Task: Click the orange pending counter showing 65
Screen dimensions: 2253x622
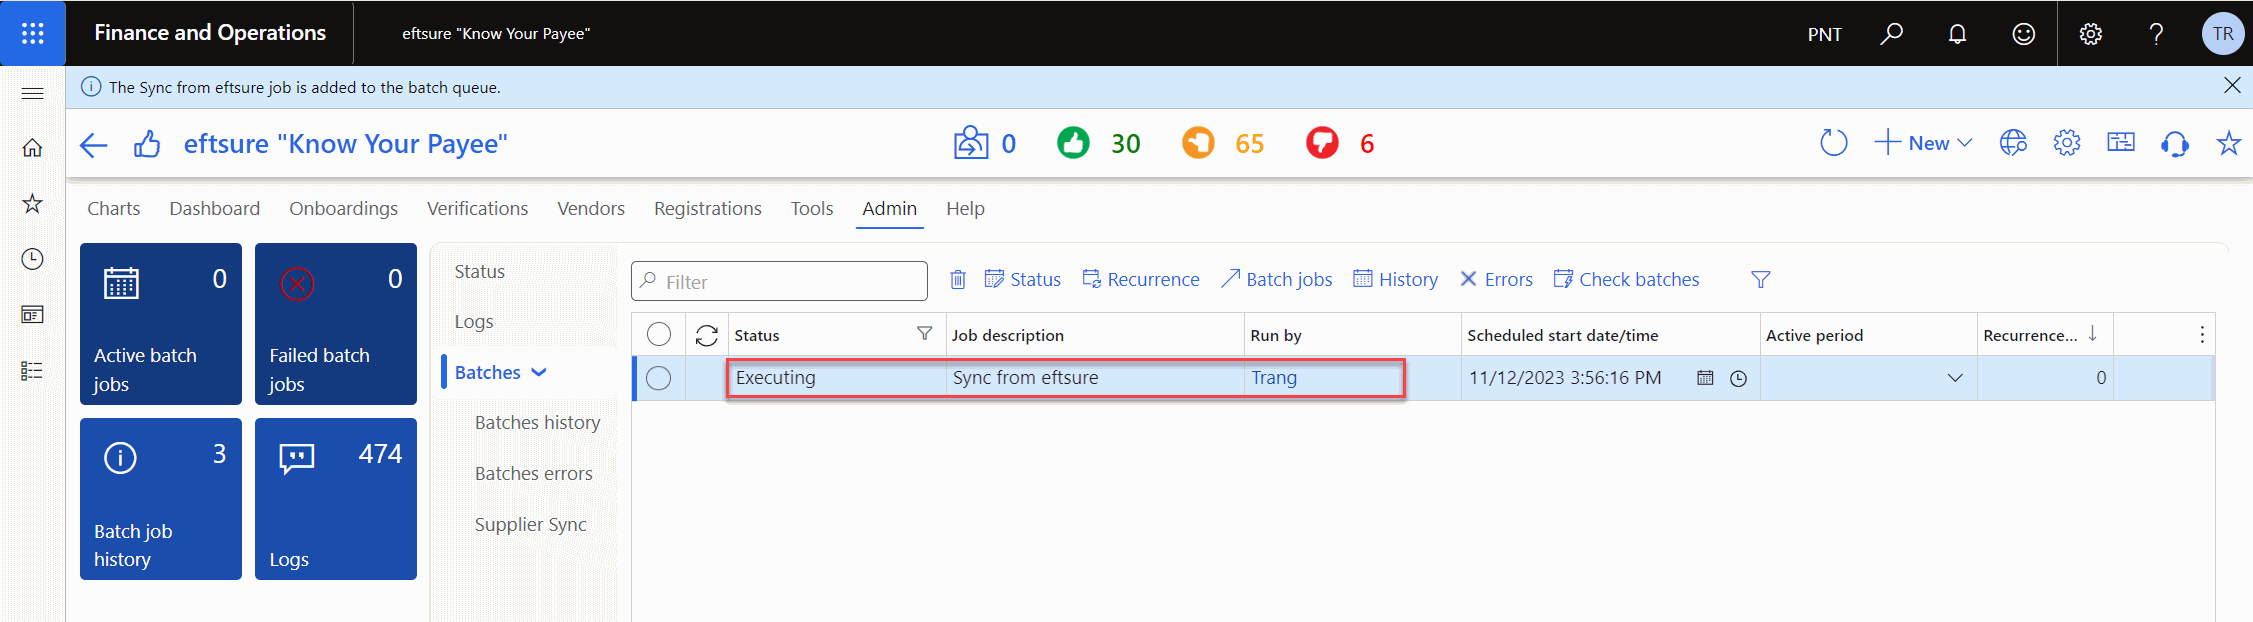Action: point(1222,143)
